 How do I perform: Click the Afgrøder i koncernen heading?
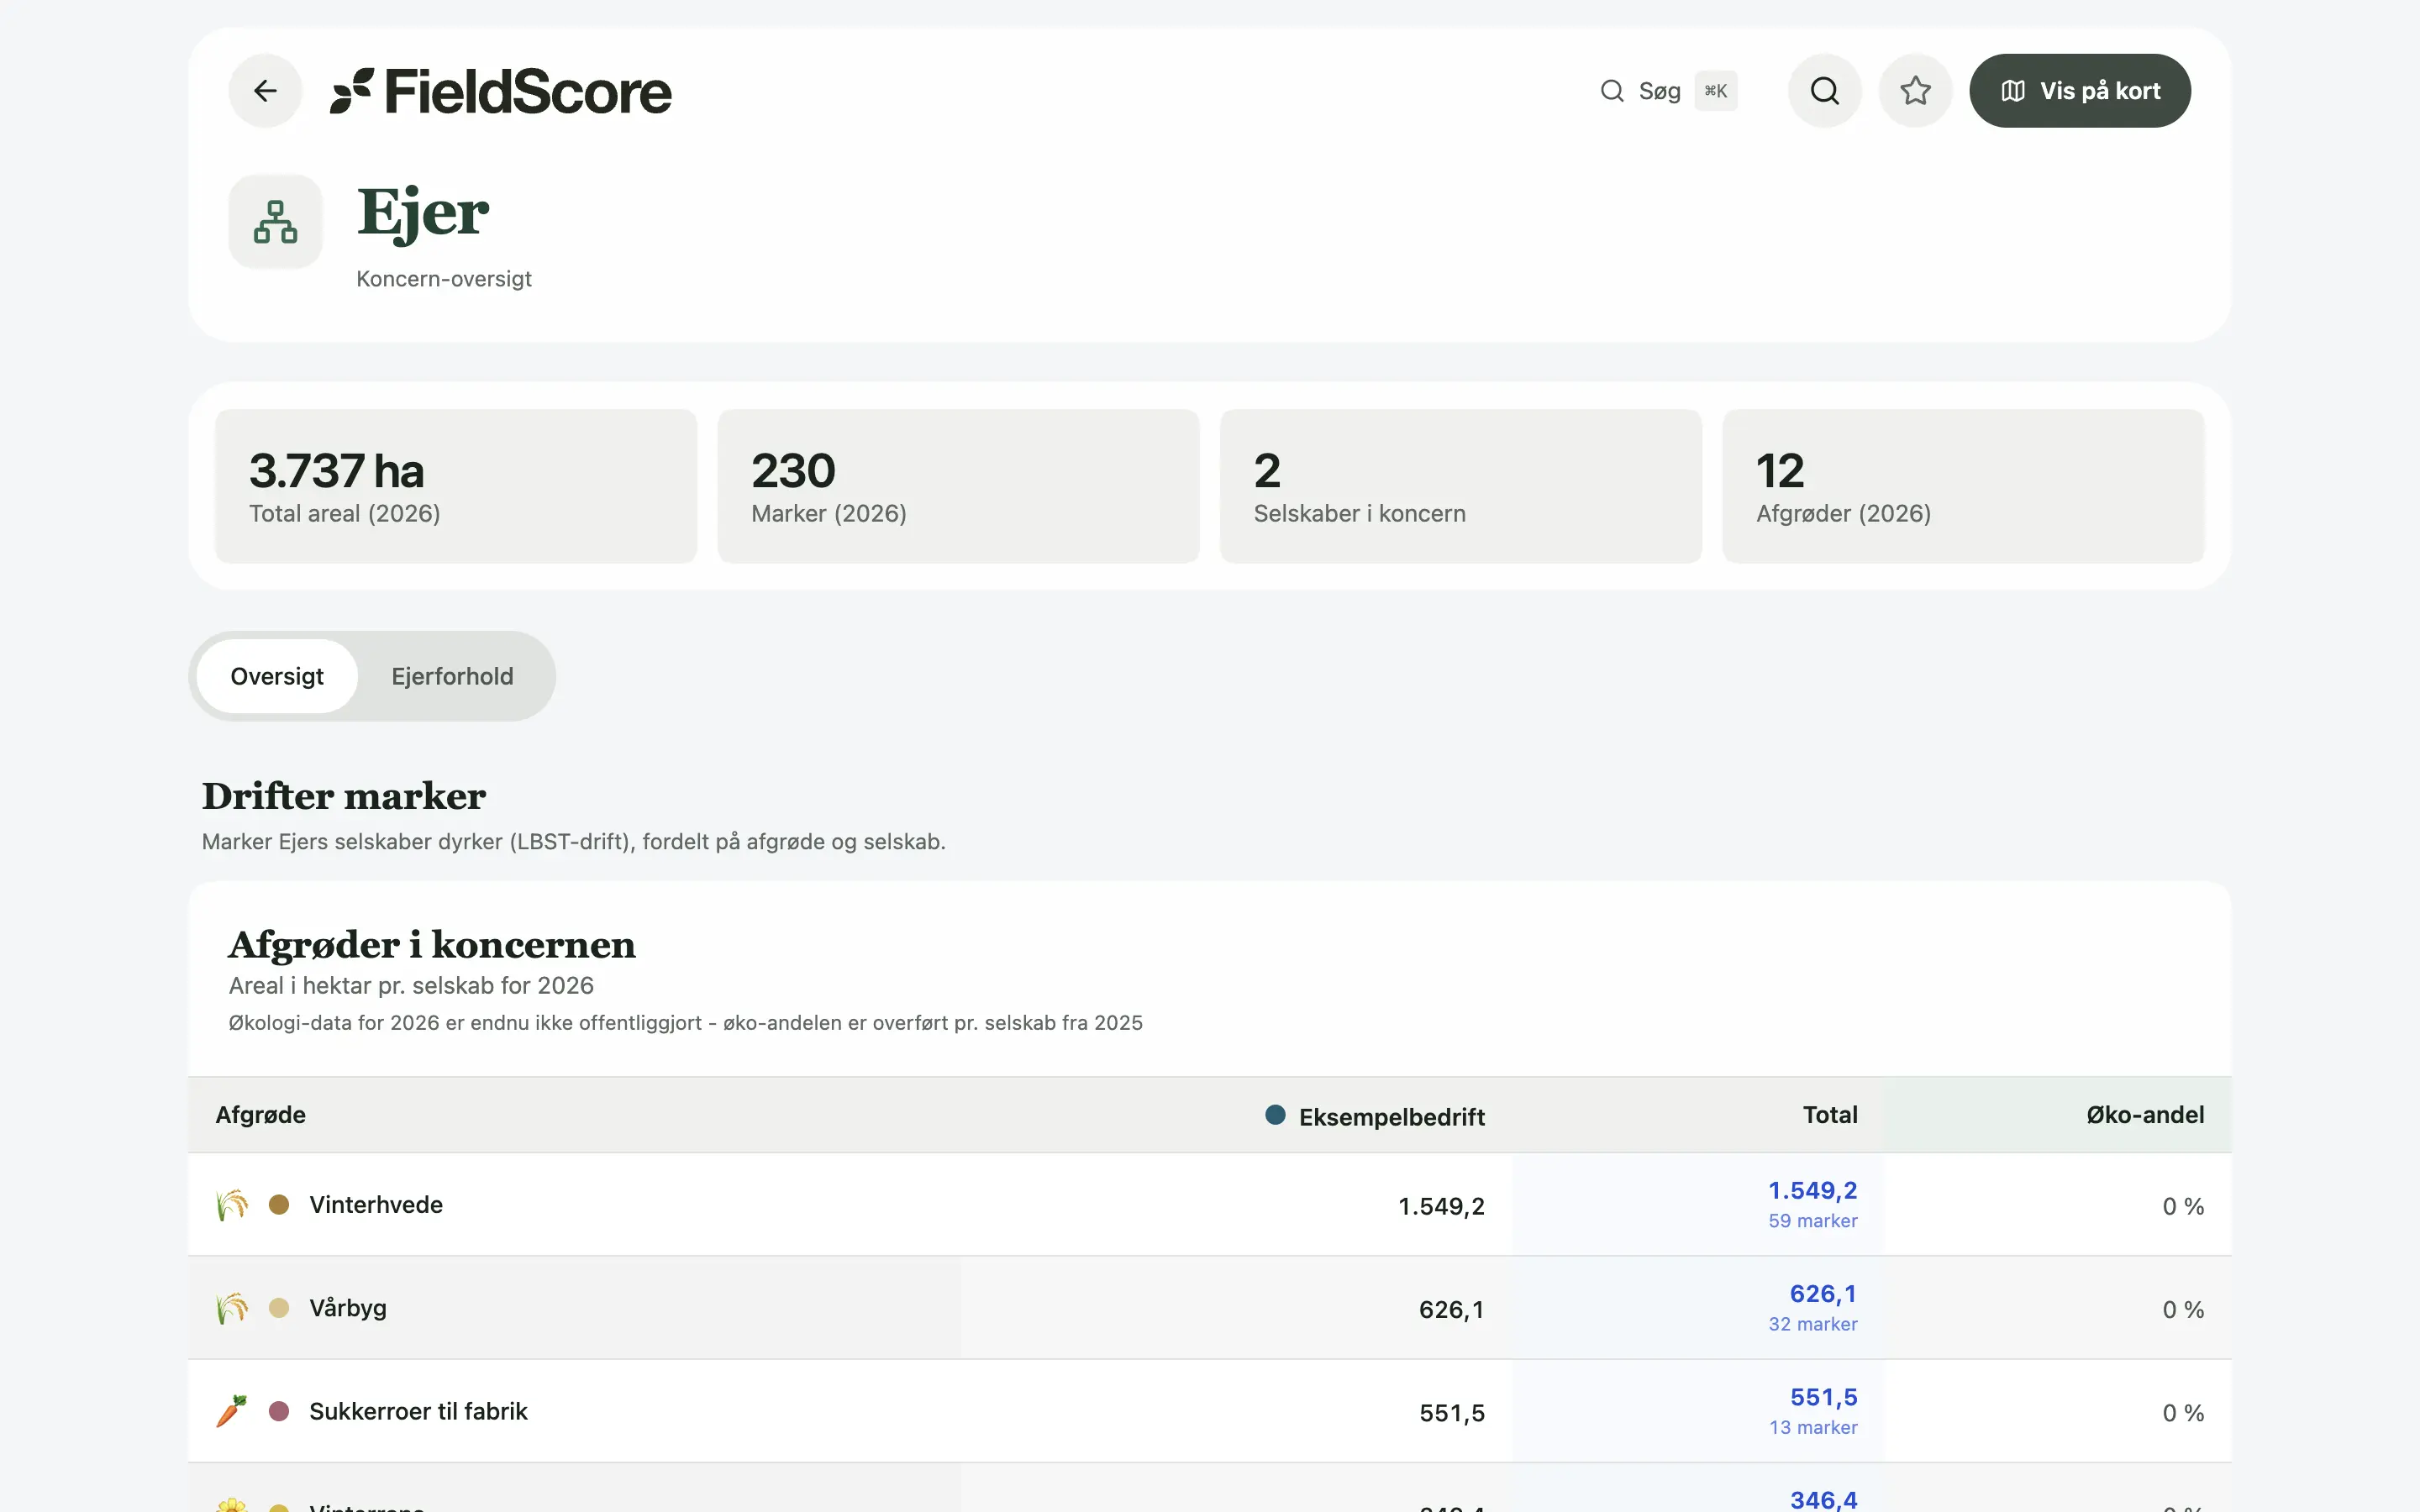tap(432, 945)
